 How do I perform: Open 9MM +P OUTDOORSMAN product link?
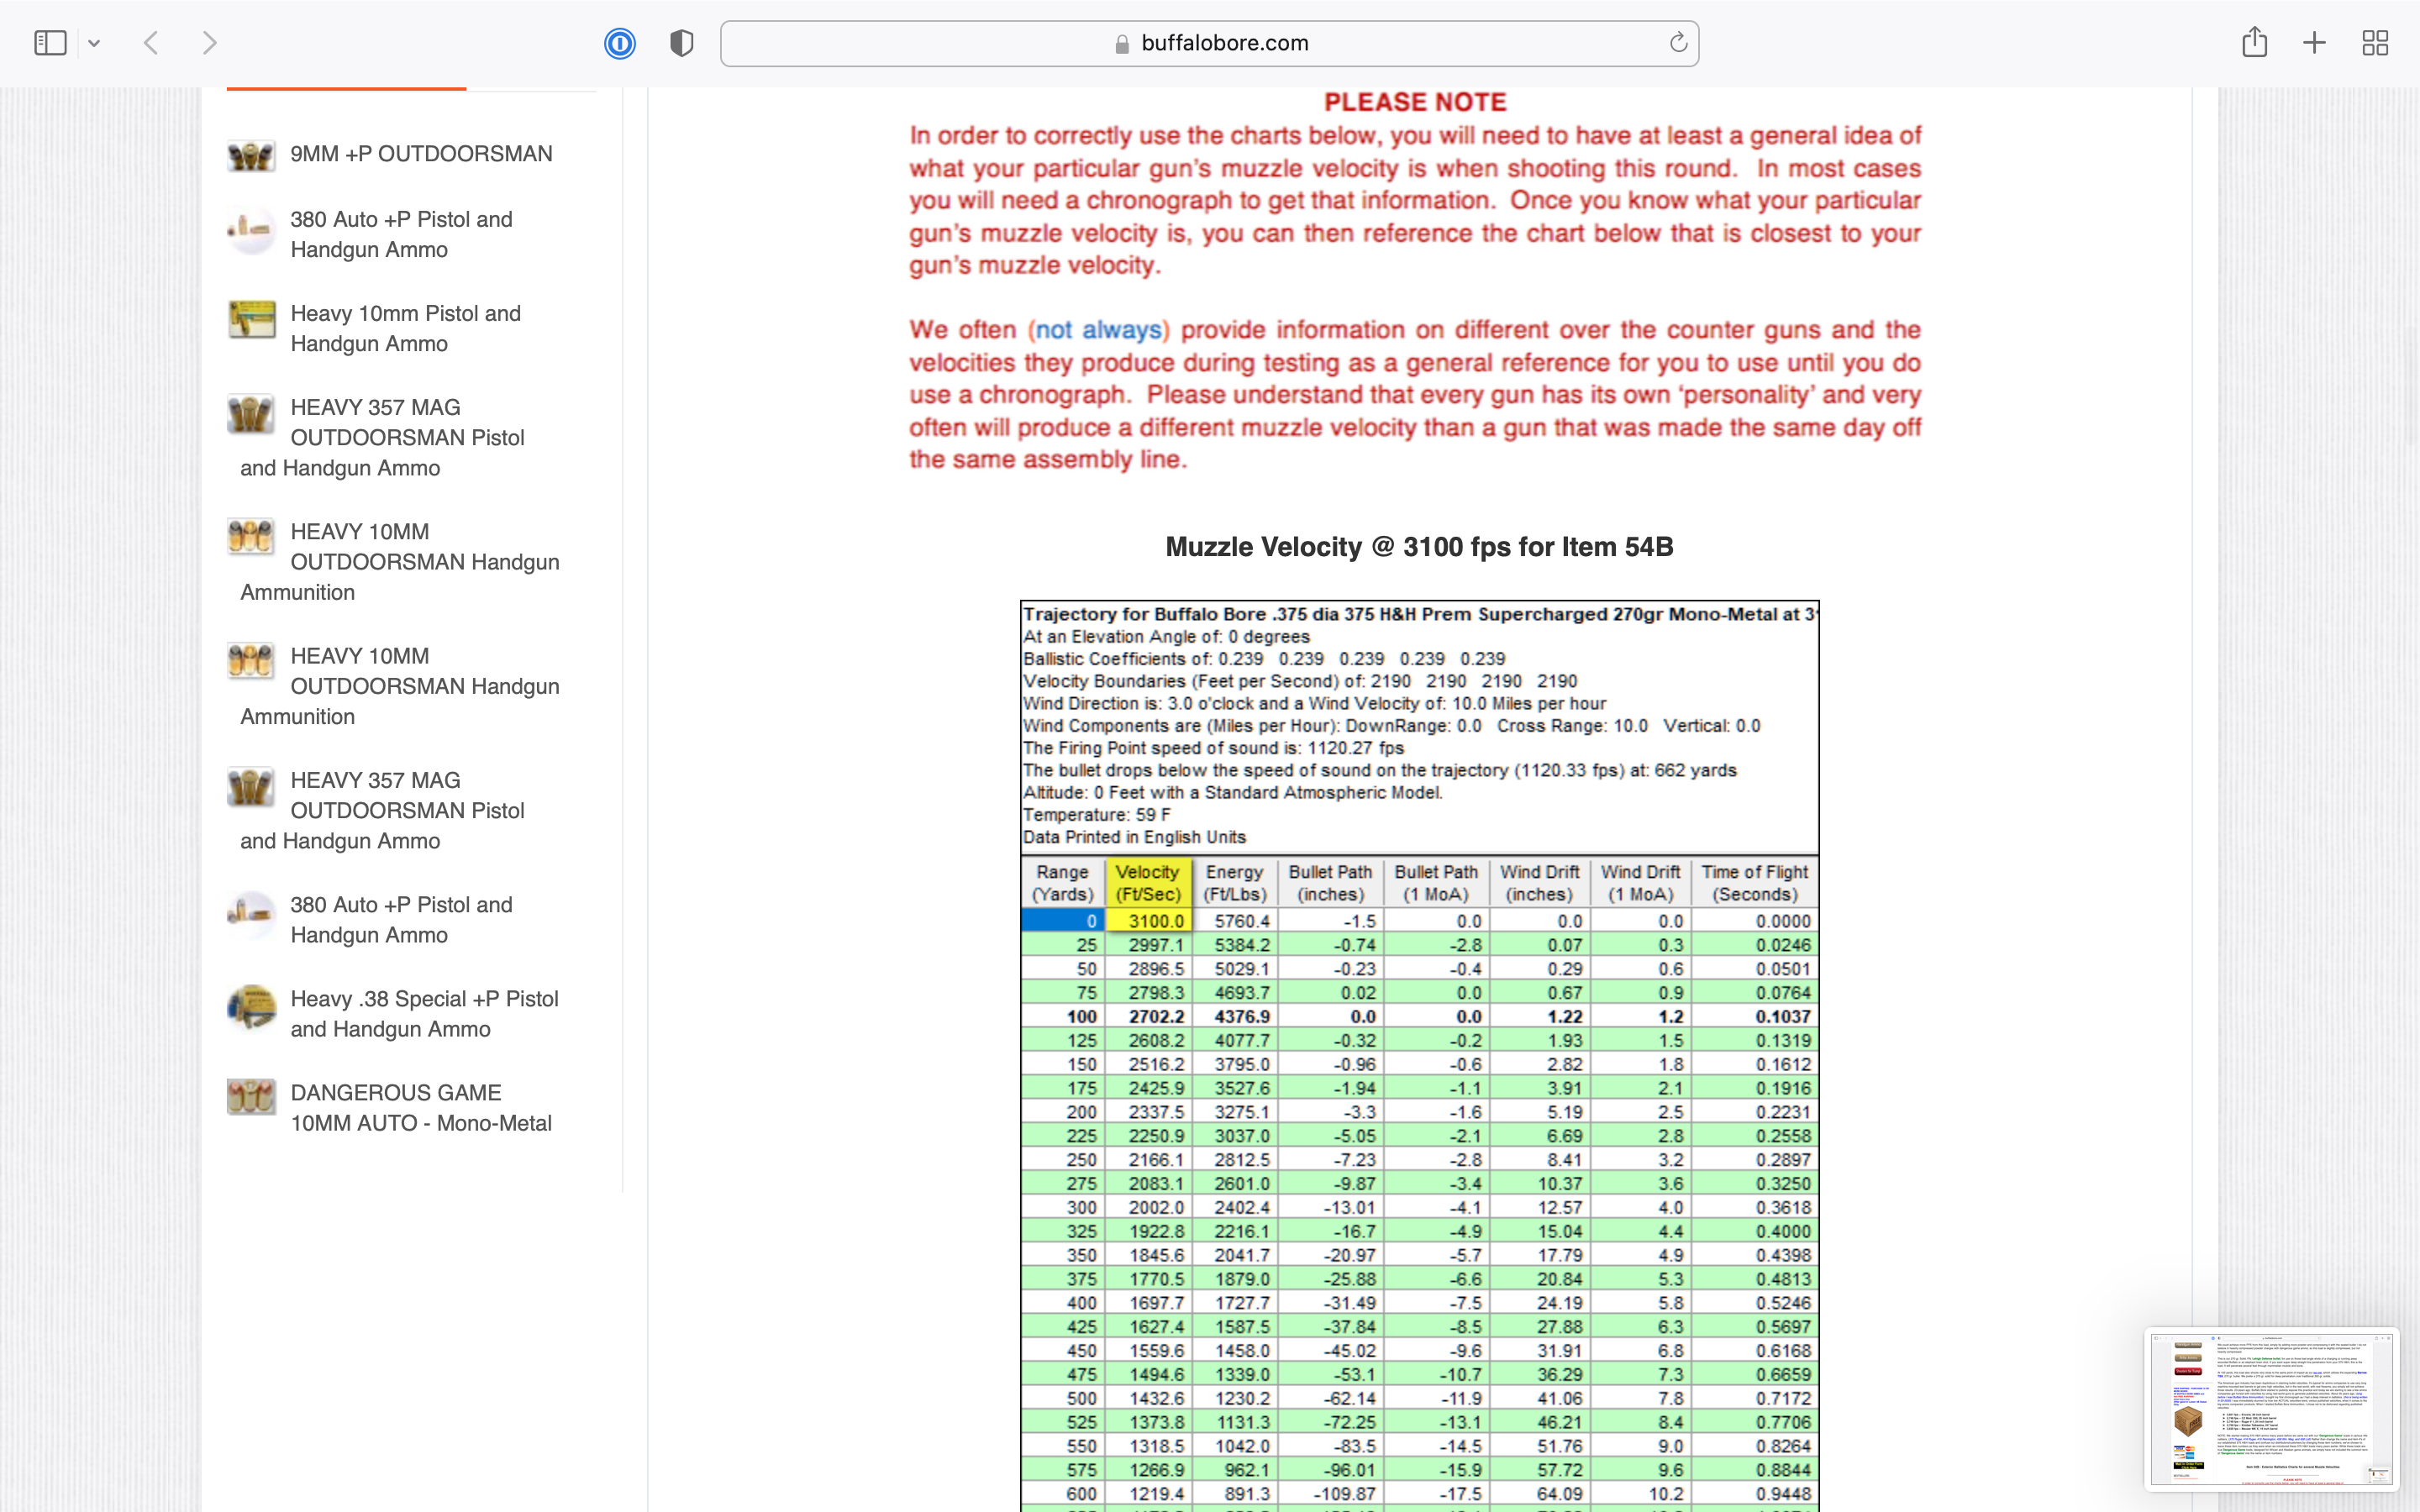click(x=421, y=154)
